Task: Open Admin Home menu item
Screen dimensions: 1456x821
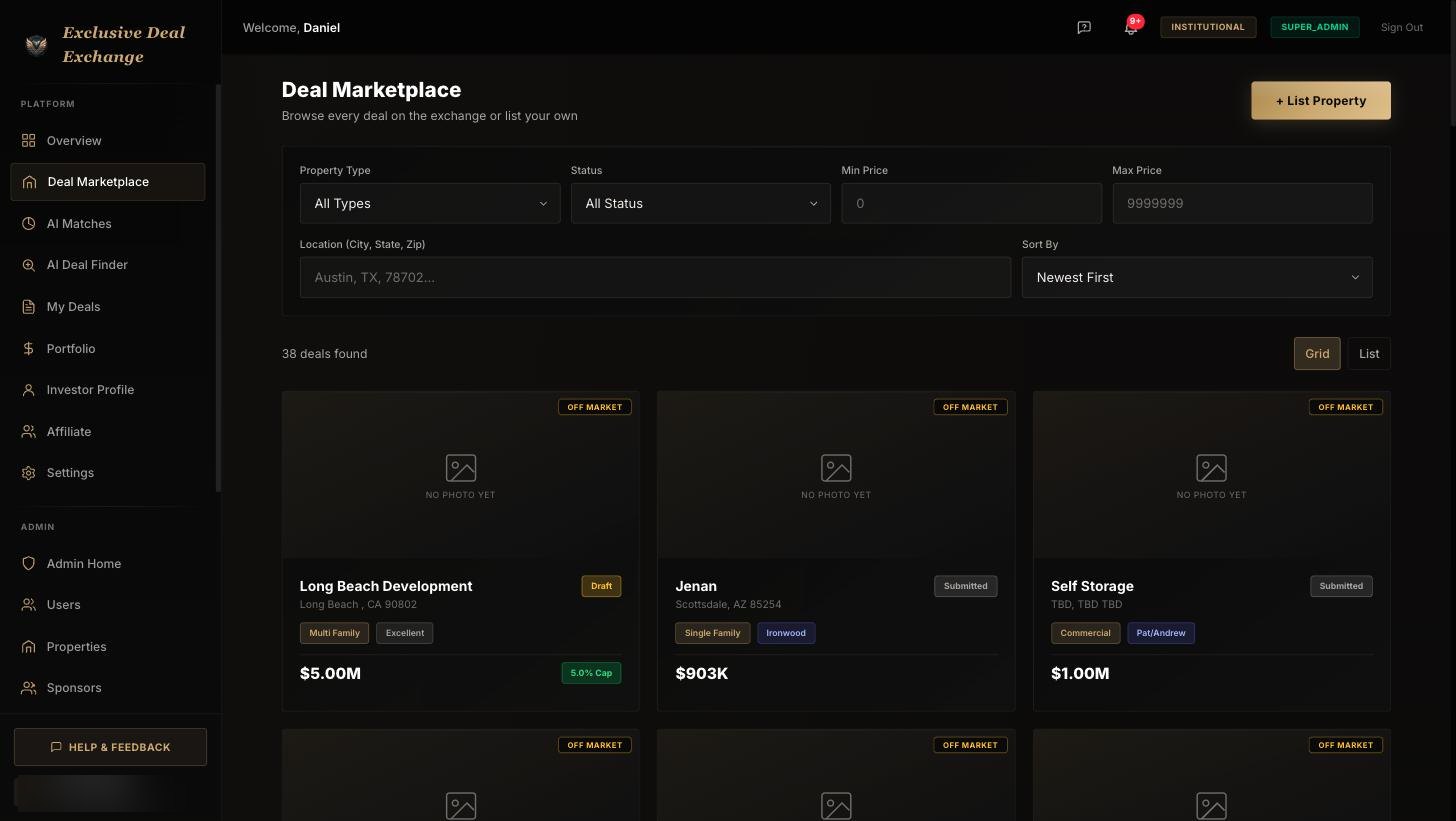Action: 108,564
